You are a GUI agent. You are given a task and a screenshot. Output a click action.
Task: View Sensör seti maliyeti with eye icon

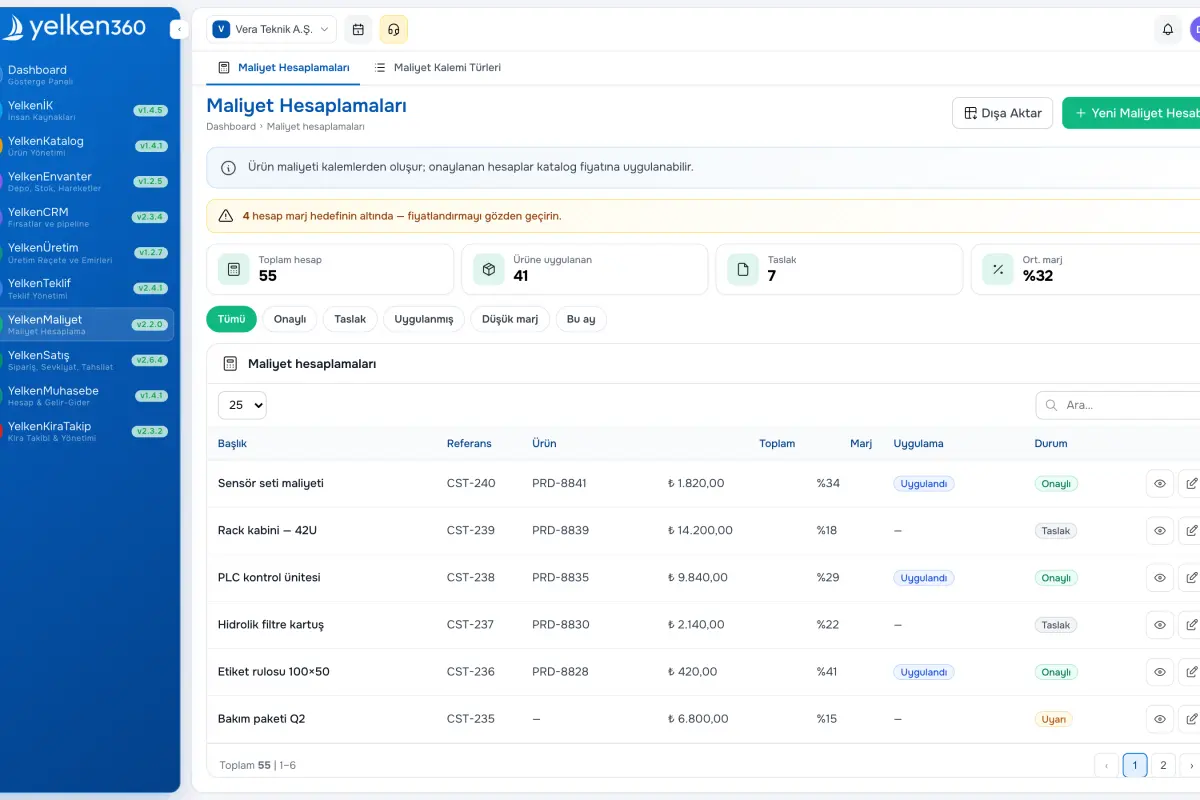tap(1160, 483)
